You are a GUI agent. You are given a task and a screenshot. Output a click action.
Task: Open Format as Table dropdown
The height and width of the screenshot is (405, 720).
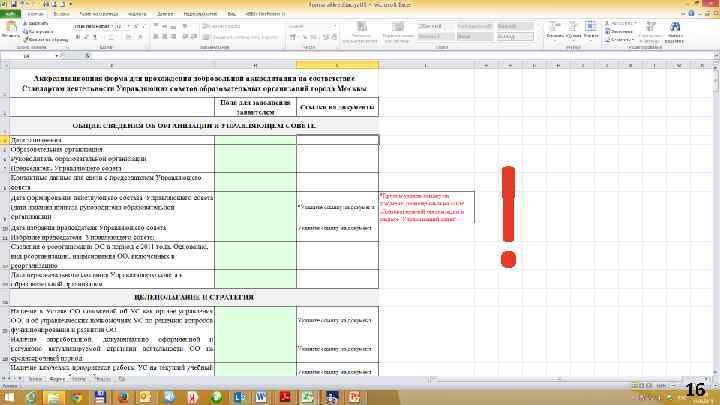[x=398, y=32]
